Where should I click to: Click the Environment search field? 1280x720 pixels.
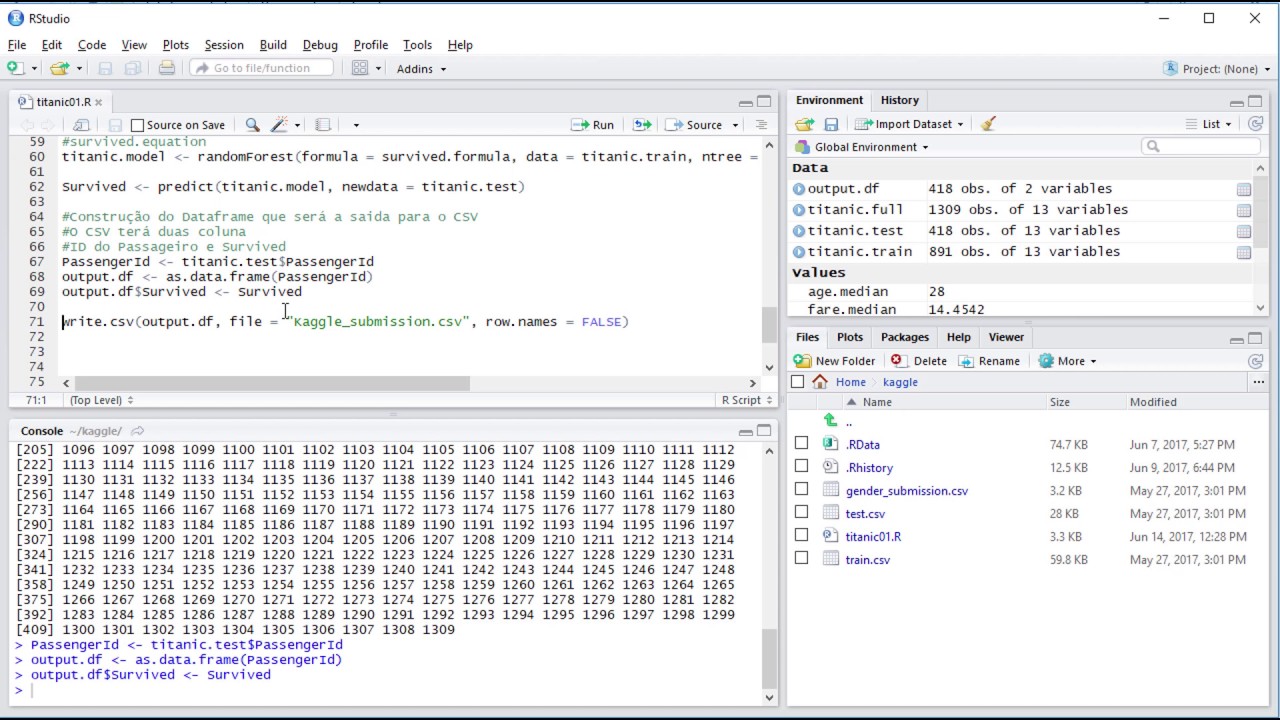(1201, 146)
